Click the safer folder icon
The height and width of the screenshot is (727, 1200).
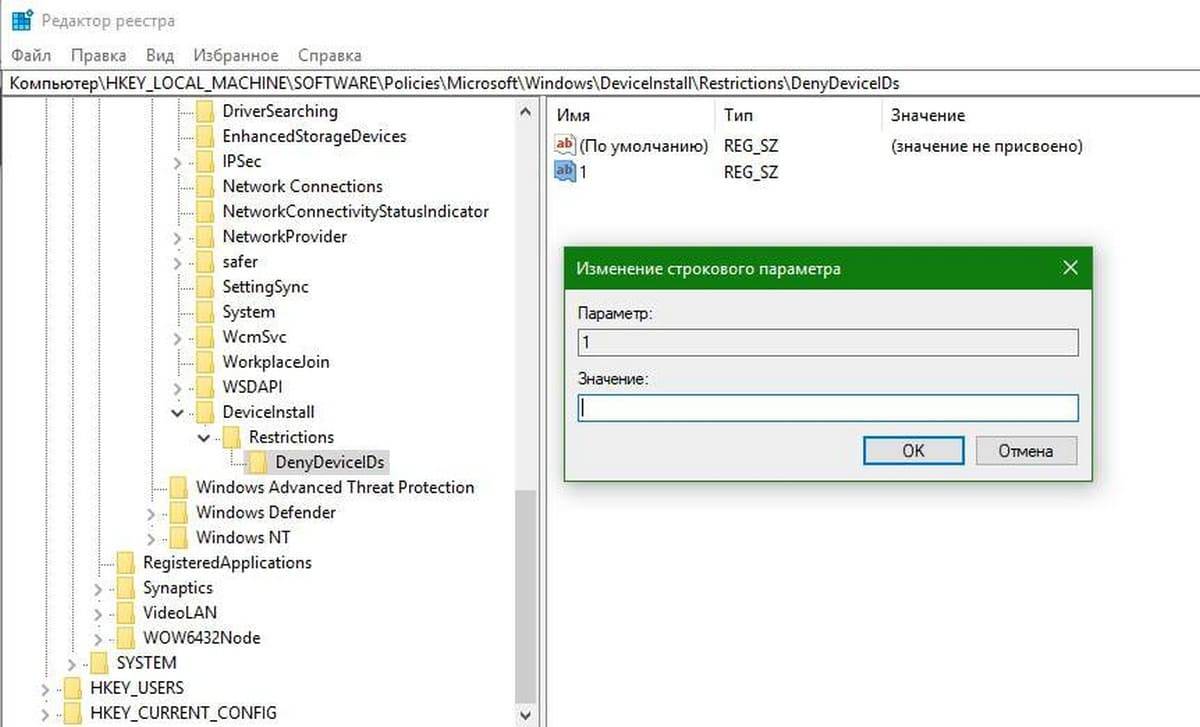coord(205,261)
